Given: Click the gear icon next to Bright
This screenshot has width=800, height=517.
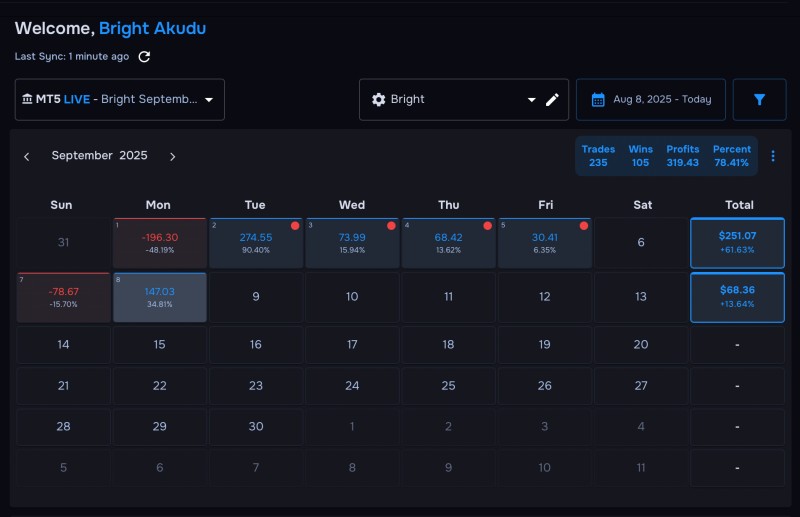Looking at the screenshot, I should coord(379,100).
